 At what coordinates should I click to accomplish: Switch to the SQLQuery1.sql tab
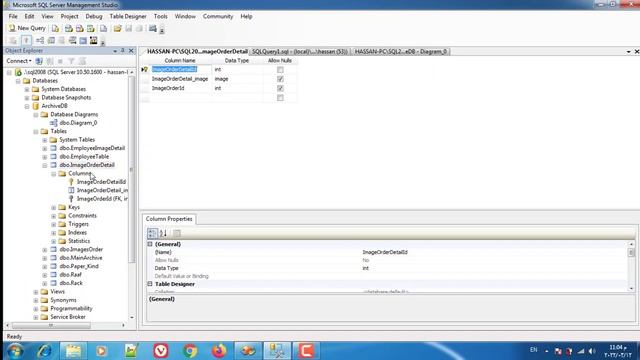point(300,51)
